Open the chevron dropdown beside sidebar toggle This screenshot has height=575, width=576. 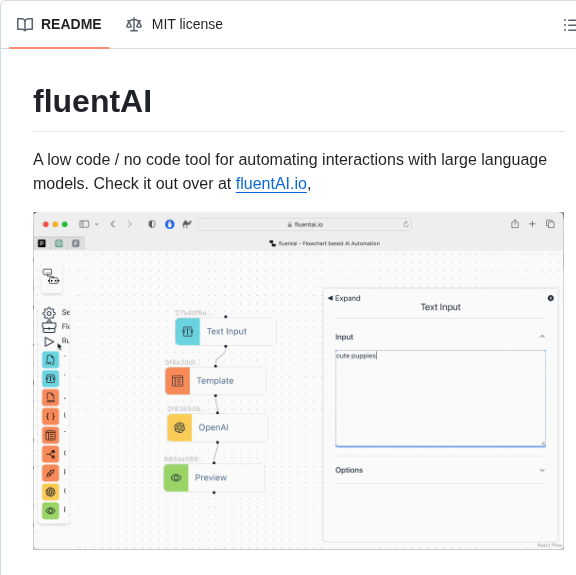click(x=97, y=224)
